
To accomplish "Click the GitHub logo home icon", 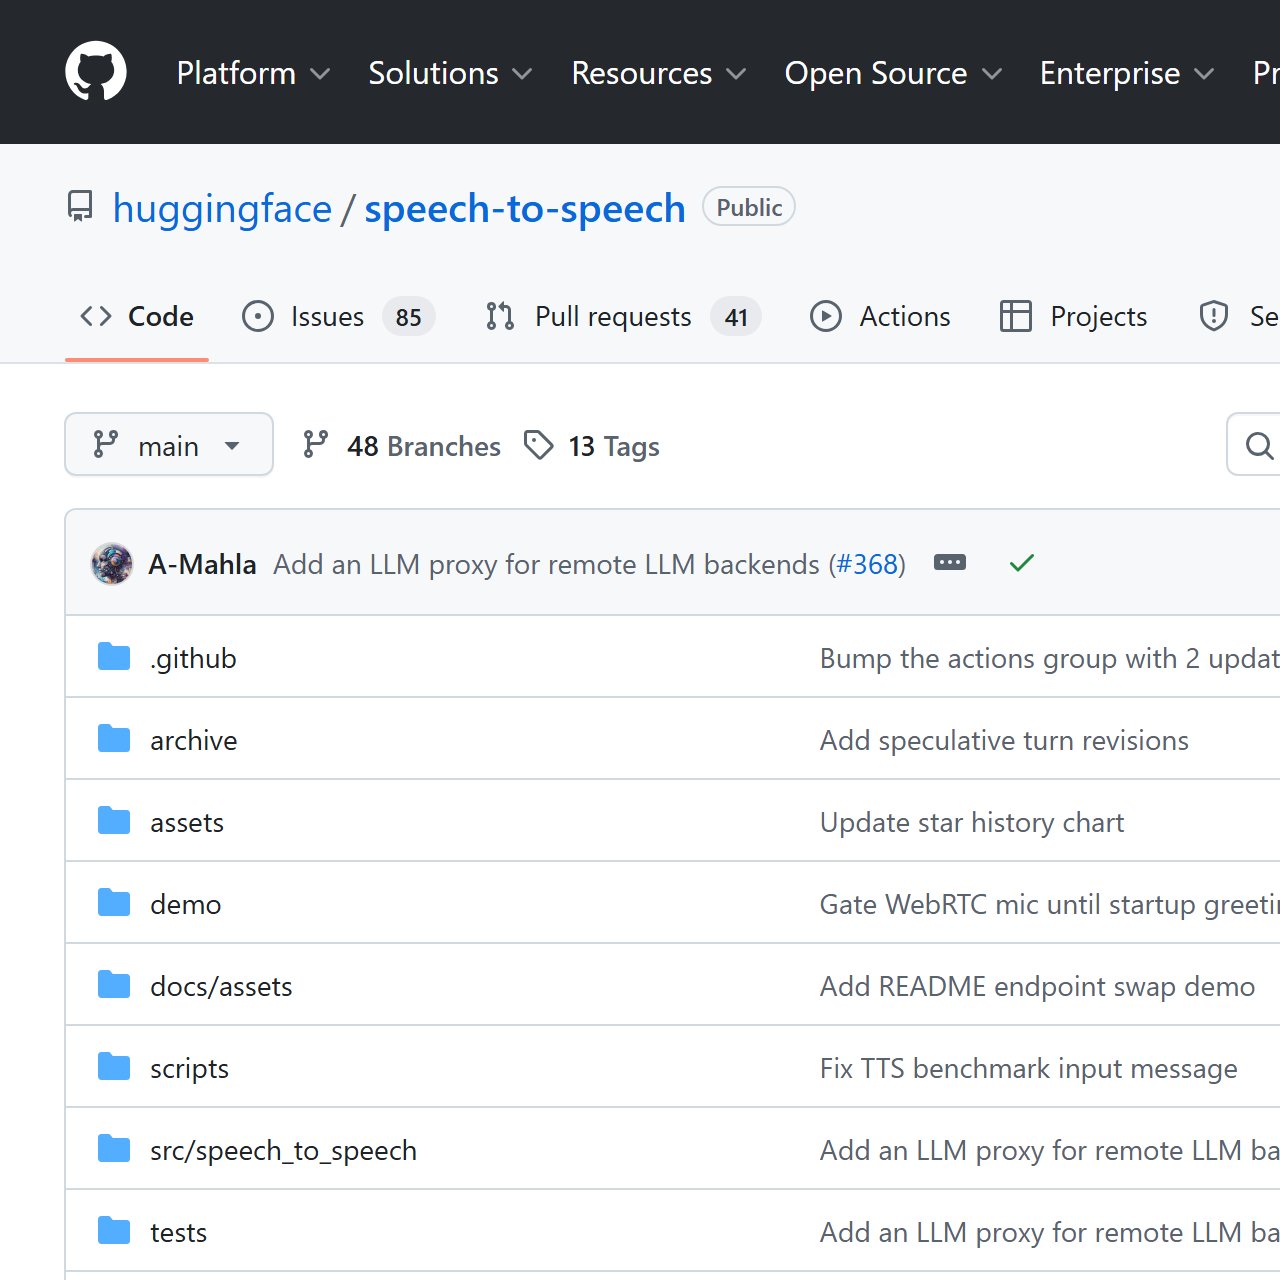I will (x=96, y=72).
